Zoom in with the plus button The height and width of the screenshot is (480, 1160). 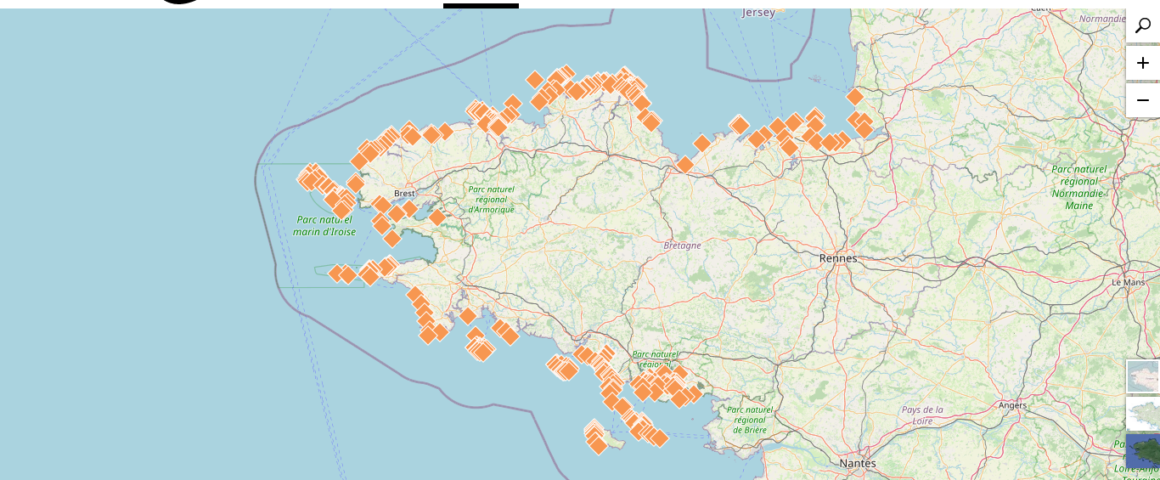pyautogui.click(x=1142, y=63)
